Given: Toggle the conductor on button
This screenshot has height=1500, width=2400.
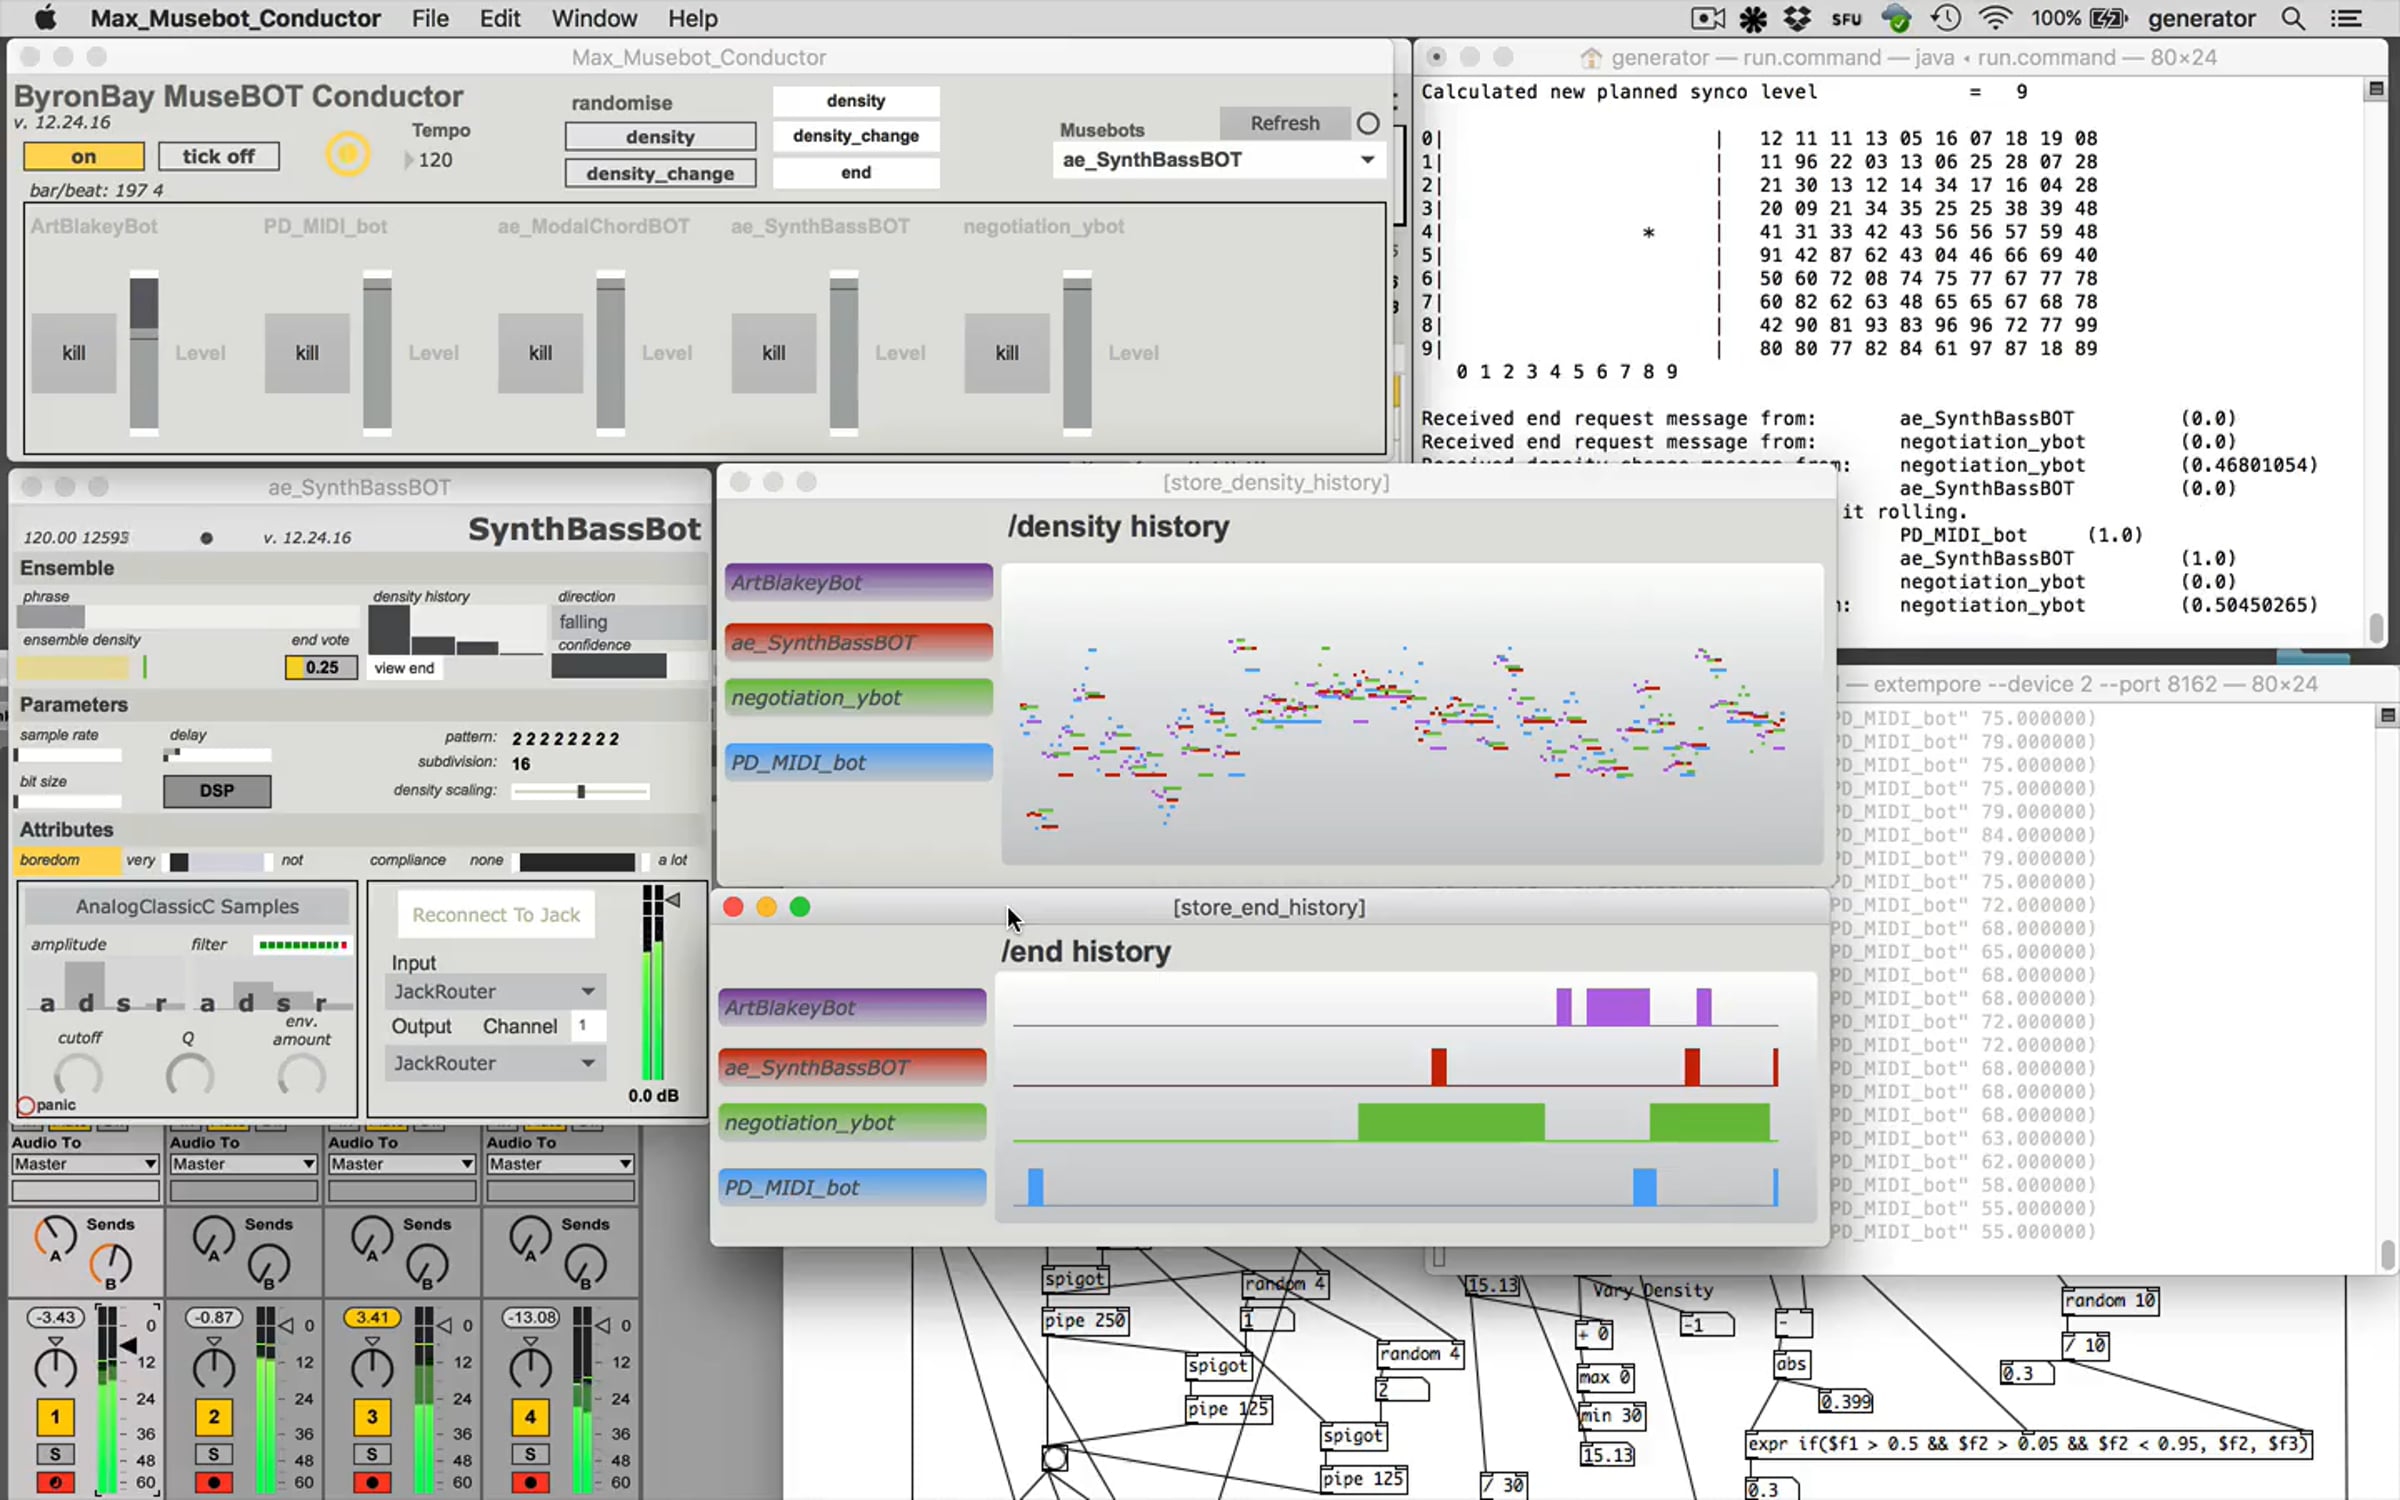Looking at the screenshot, I should (x=84, y=156).
